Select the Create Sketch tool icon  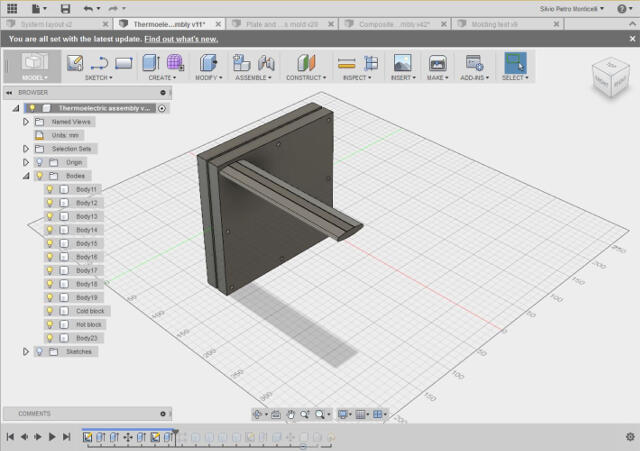point(75,63)
